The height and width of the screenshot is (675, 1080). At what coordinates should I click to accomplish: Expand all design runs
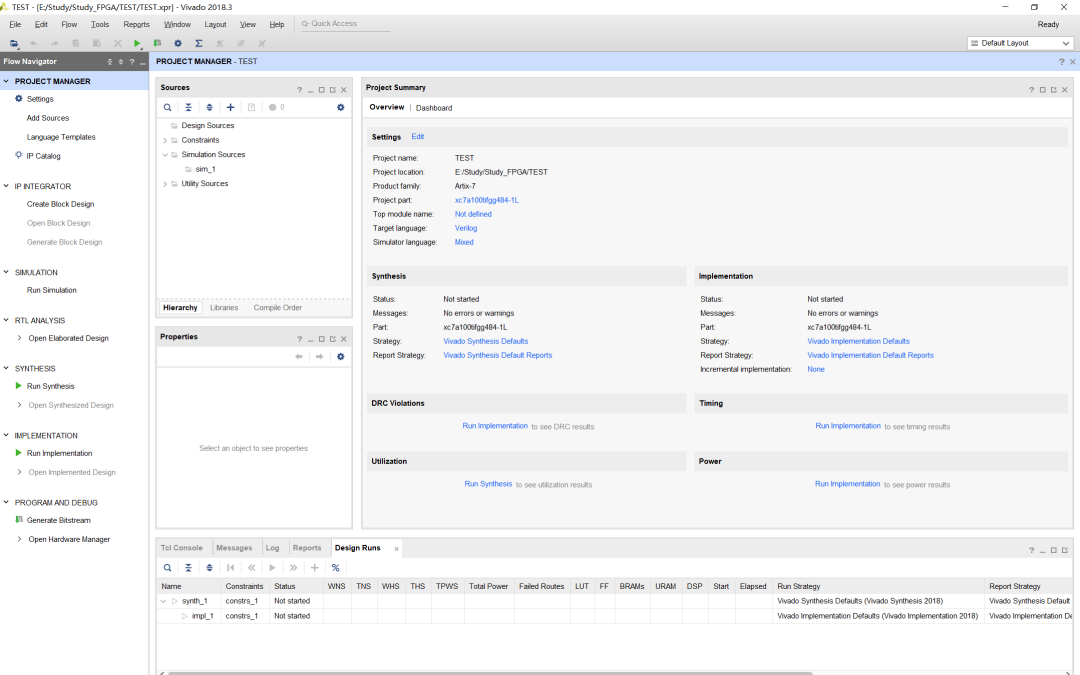[209, 568]
